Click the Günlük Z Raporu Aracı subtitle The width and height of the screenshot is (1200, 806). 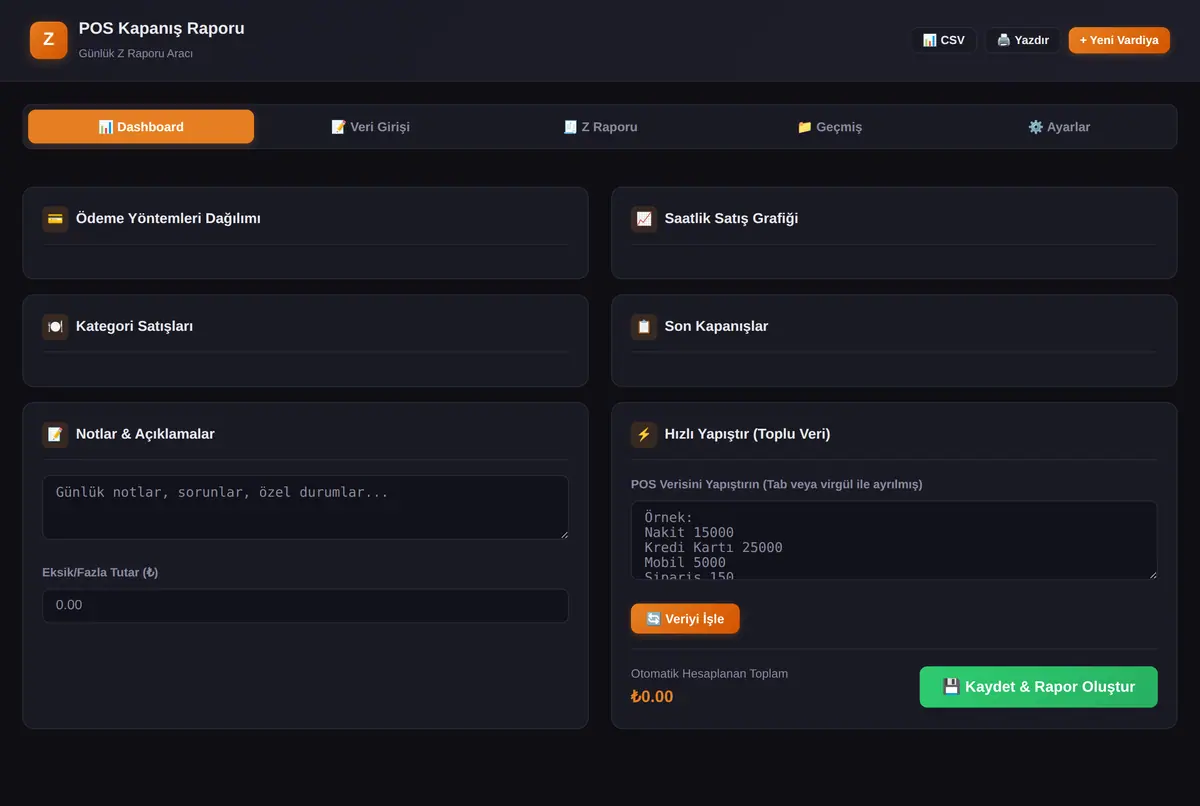coord(136,53)
